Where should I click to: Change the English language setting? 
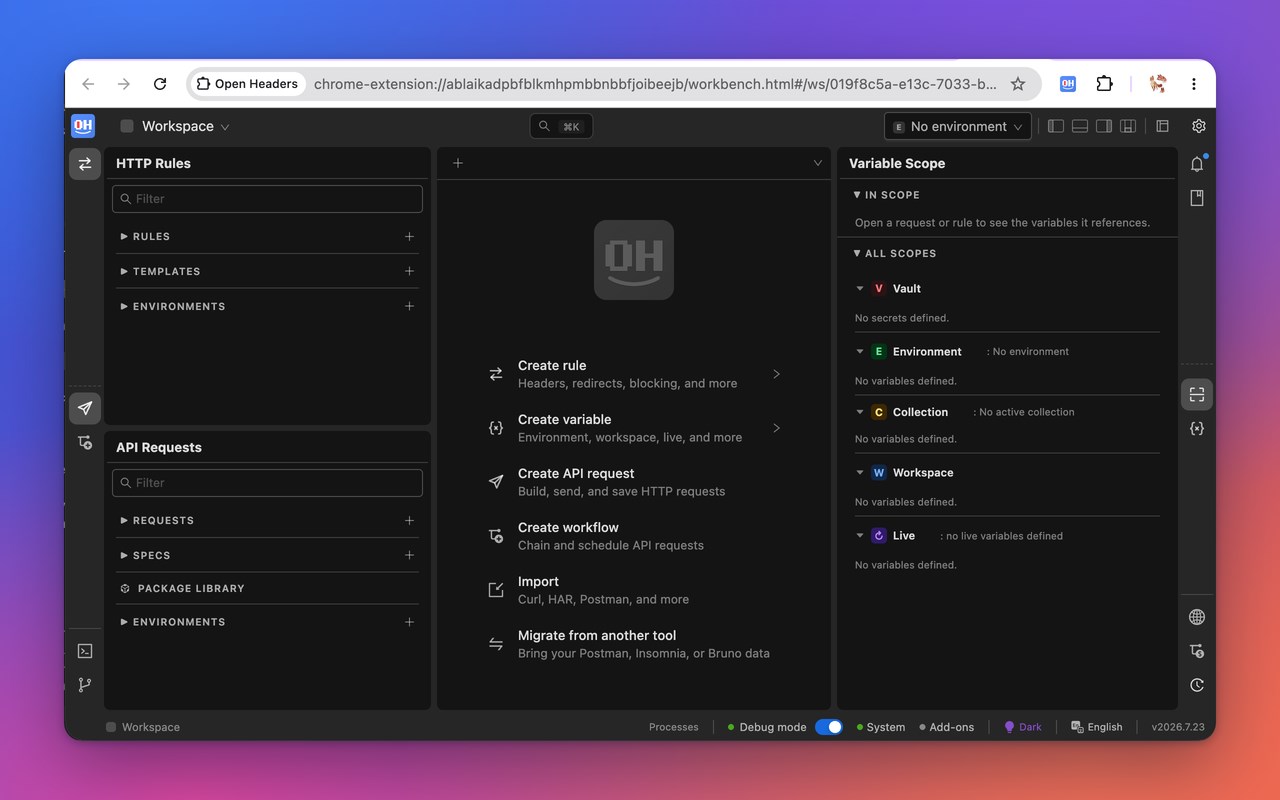[1097, 727]
